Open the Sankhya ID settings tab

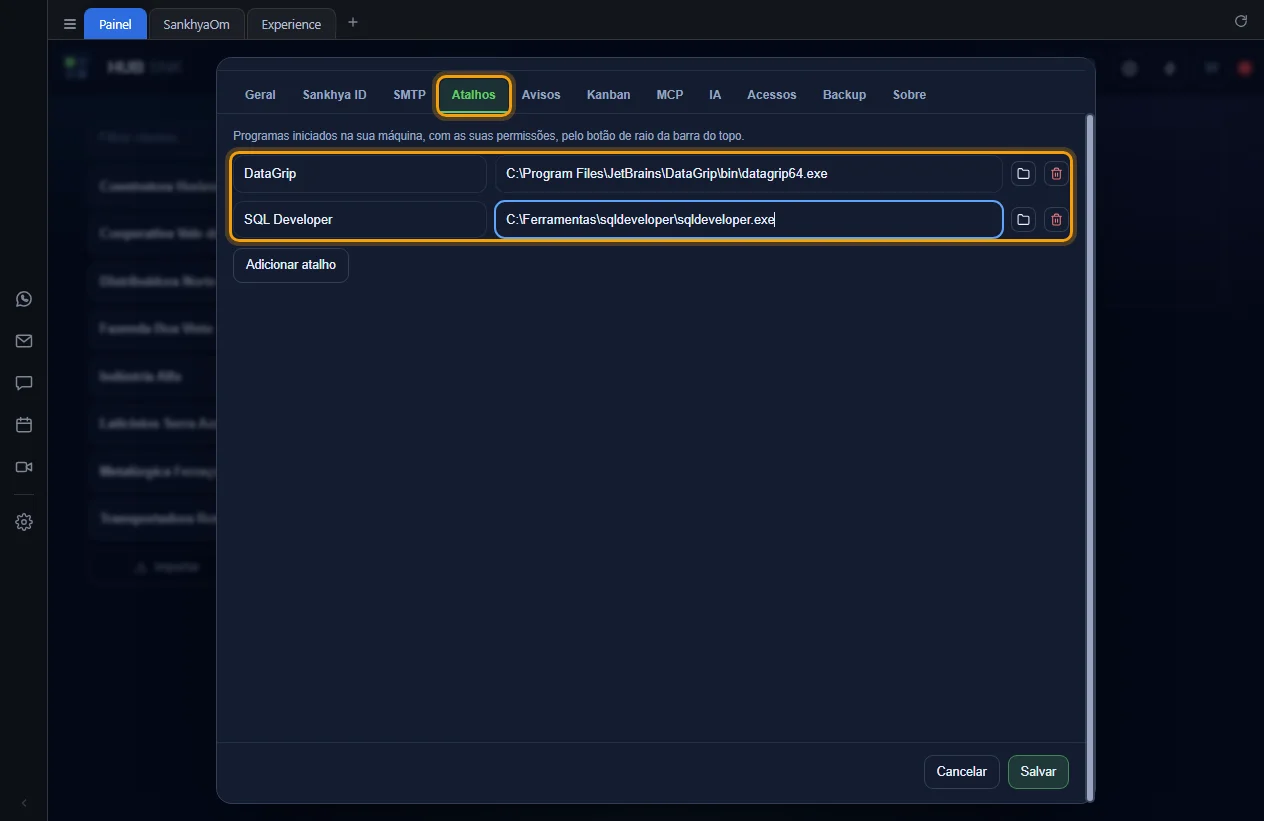pyautogui.click(x=335, y=95)
